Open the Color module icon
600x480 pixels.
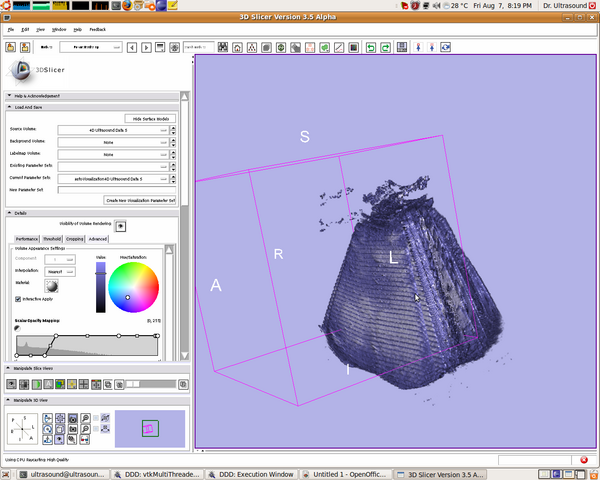coord(354,47)
